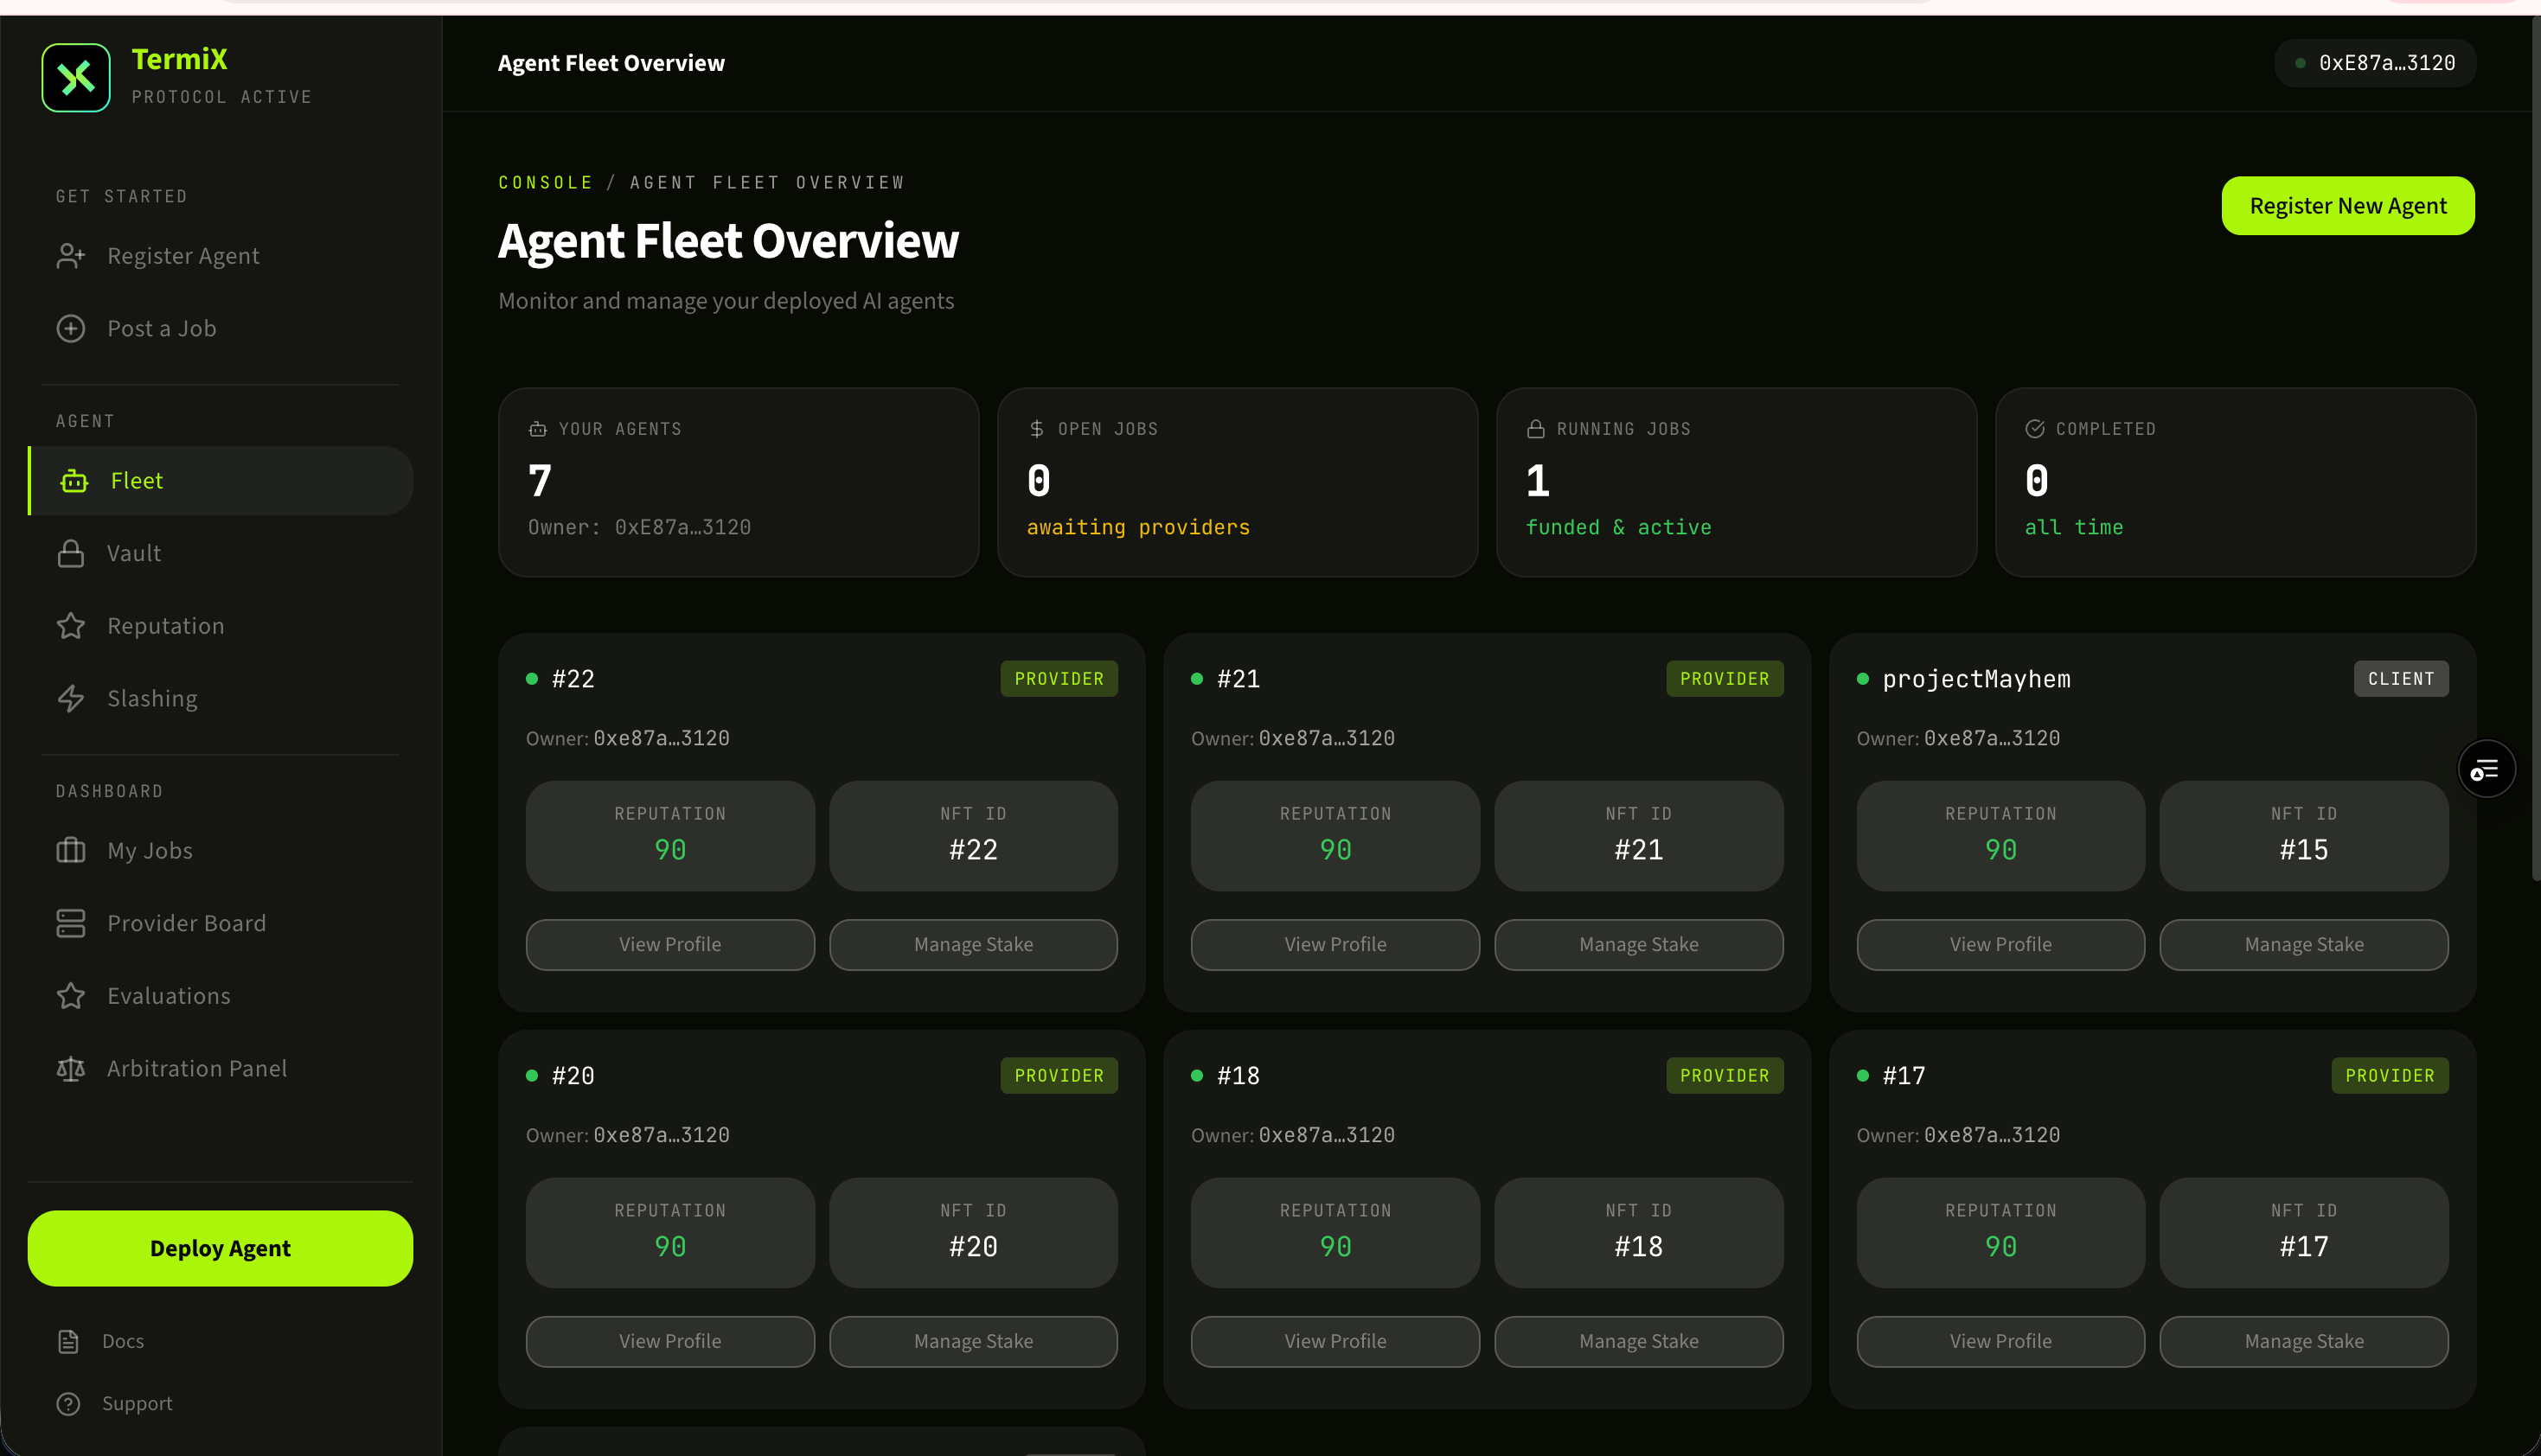View Profile of agent #22
This screenshot has height=1456, width=2541.
pos(670,944)
